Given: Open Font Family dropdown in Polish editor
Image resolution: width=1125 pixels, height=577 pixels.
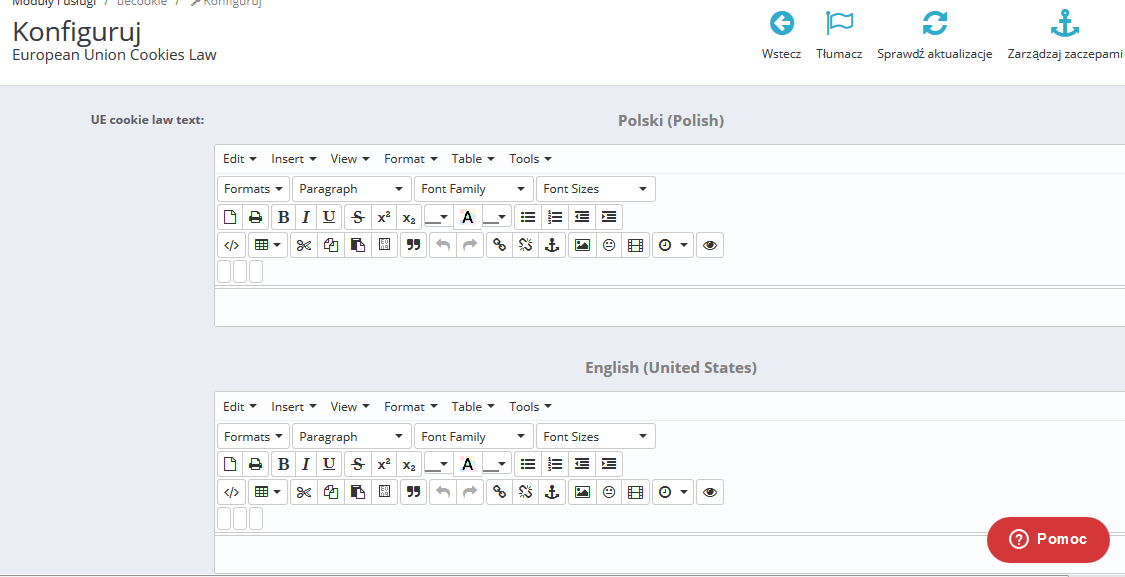Looking at the screenshot, I should click(x=474, y=189).
